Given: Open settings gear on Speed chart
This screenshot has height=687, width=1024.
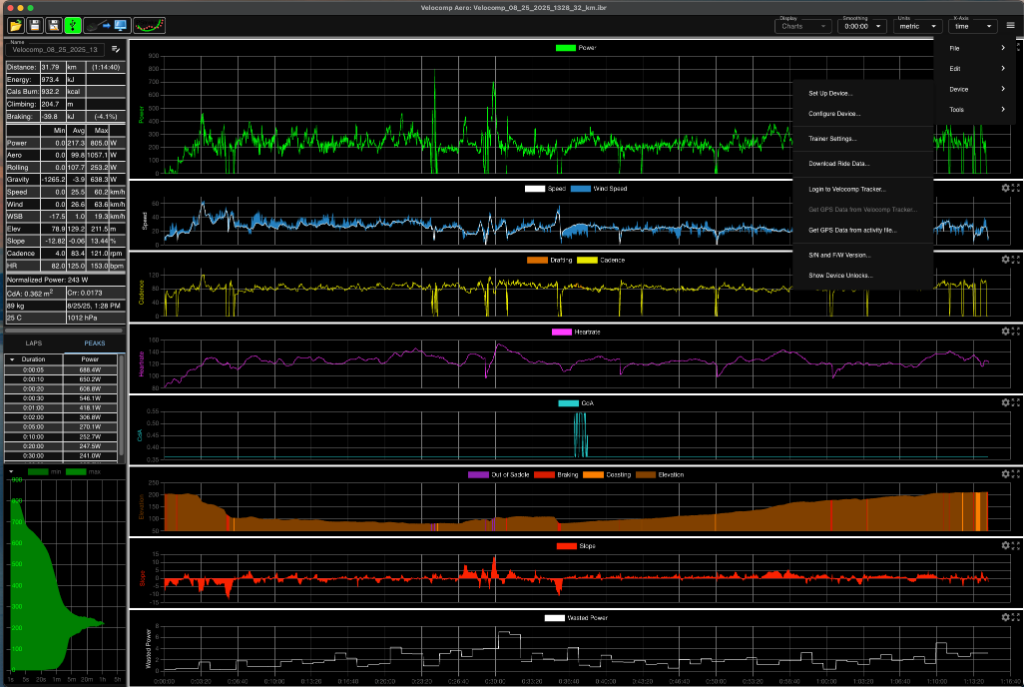Looking at the screenshot, I should (x=1005, y=187).
